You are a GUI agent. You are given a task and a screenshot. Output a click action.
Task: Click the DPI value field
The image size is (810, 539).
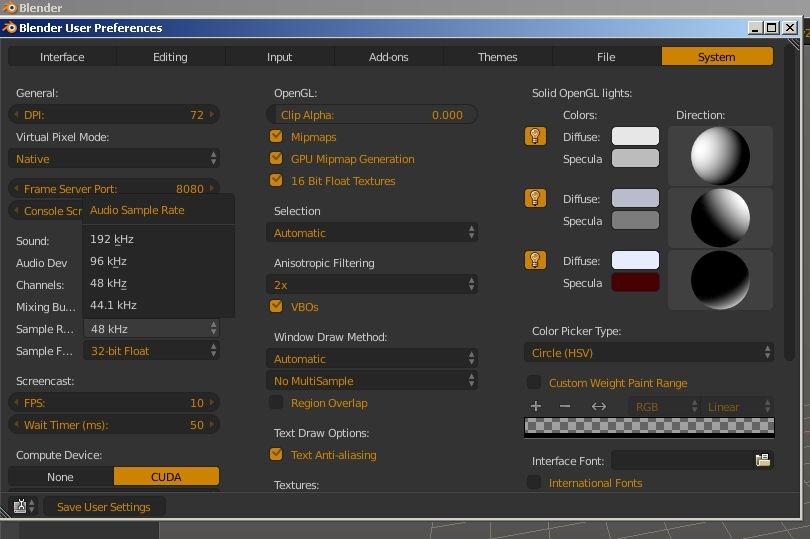pos(113,115)
